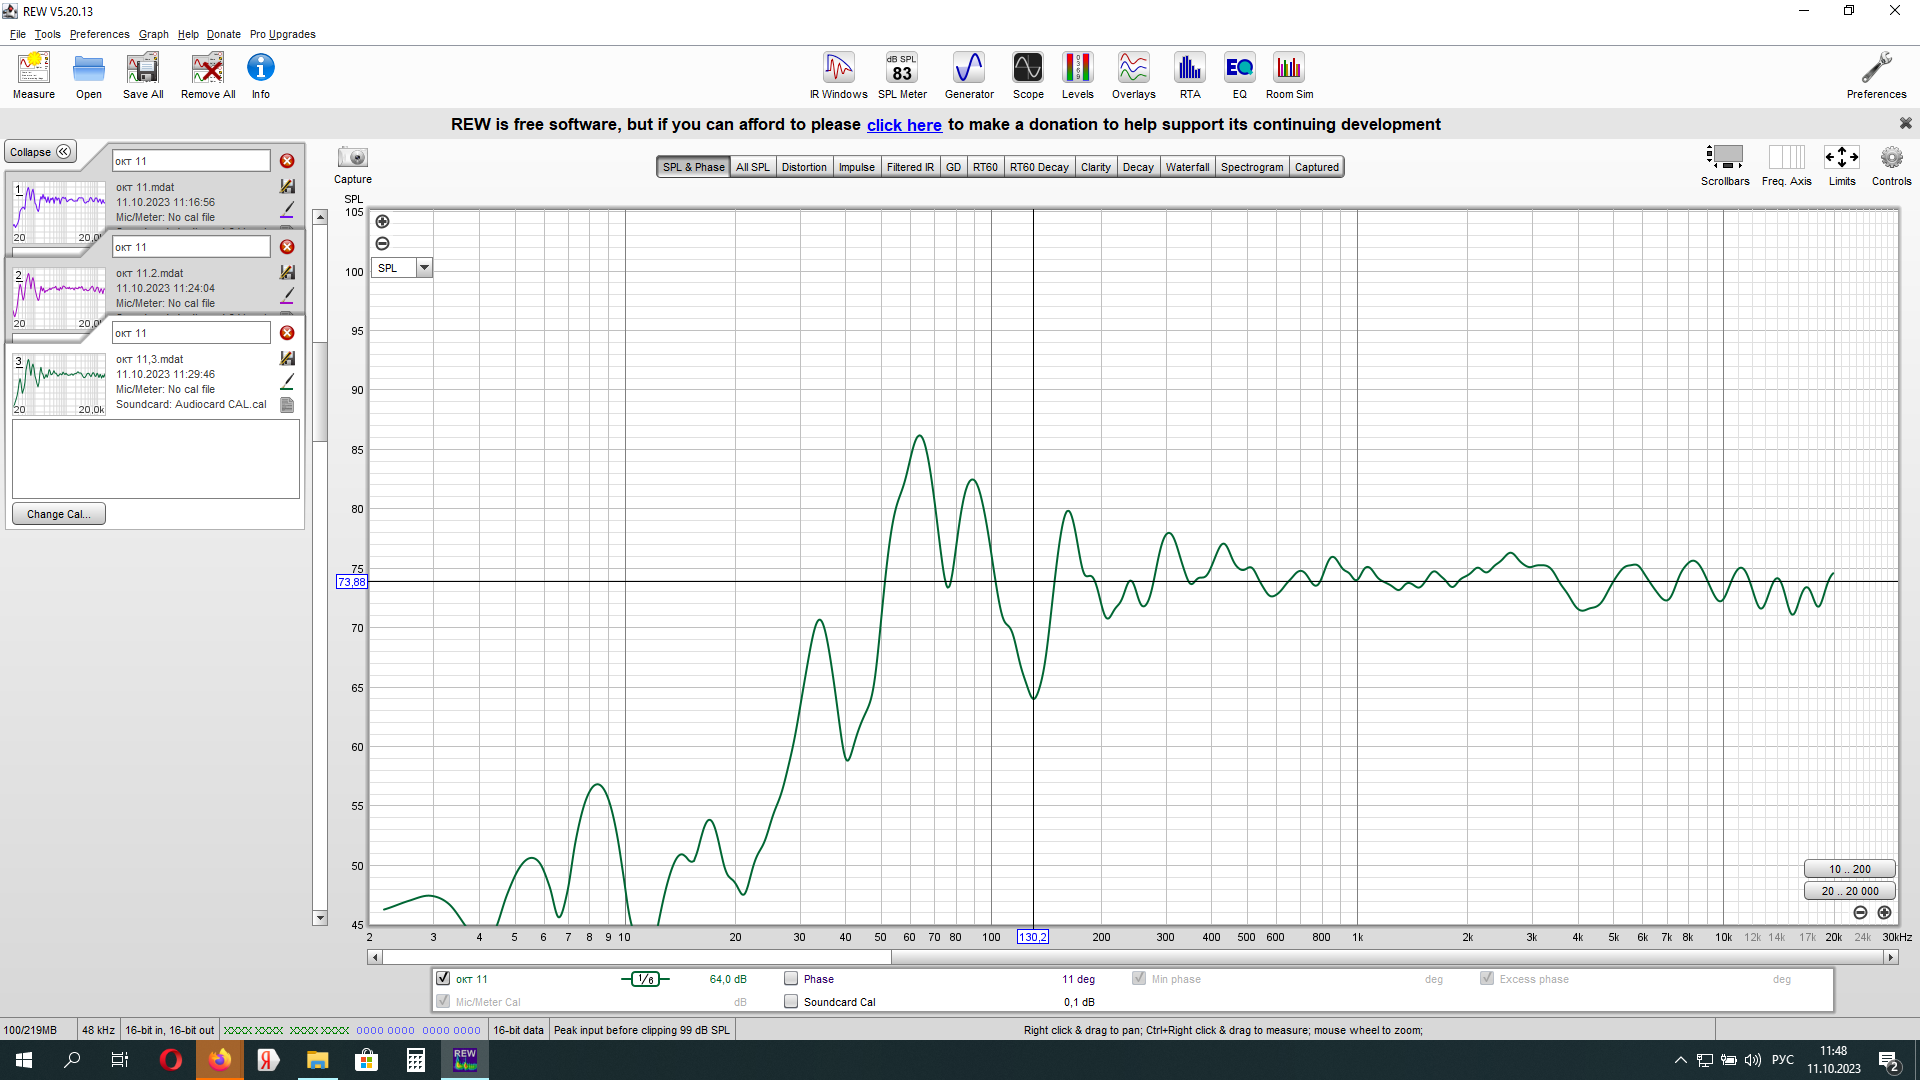Open the SPL Meter
The image size is (1920, 1080).
click(902, 76)
